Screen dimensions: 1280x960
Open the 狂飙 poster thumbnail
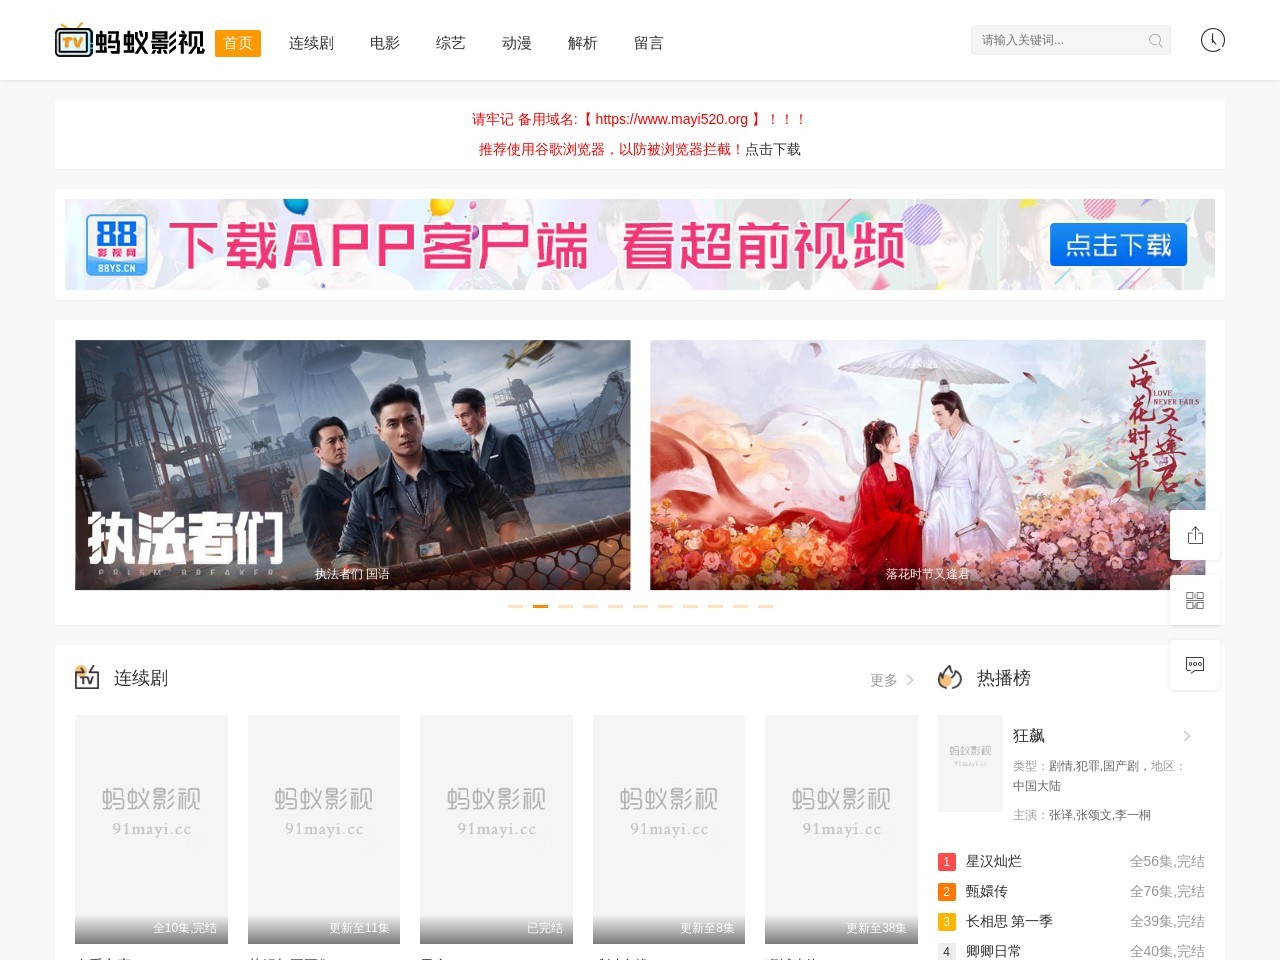click(x=970, y=764)
